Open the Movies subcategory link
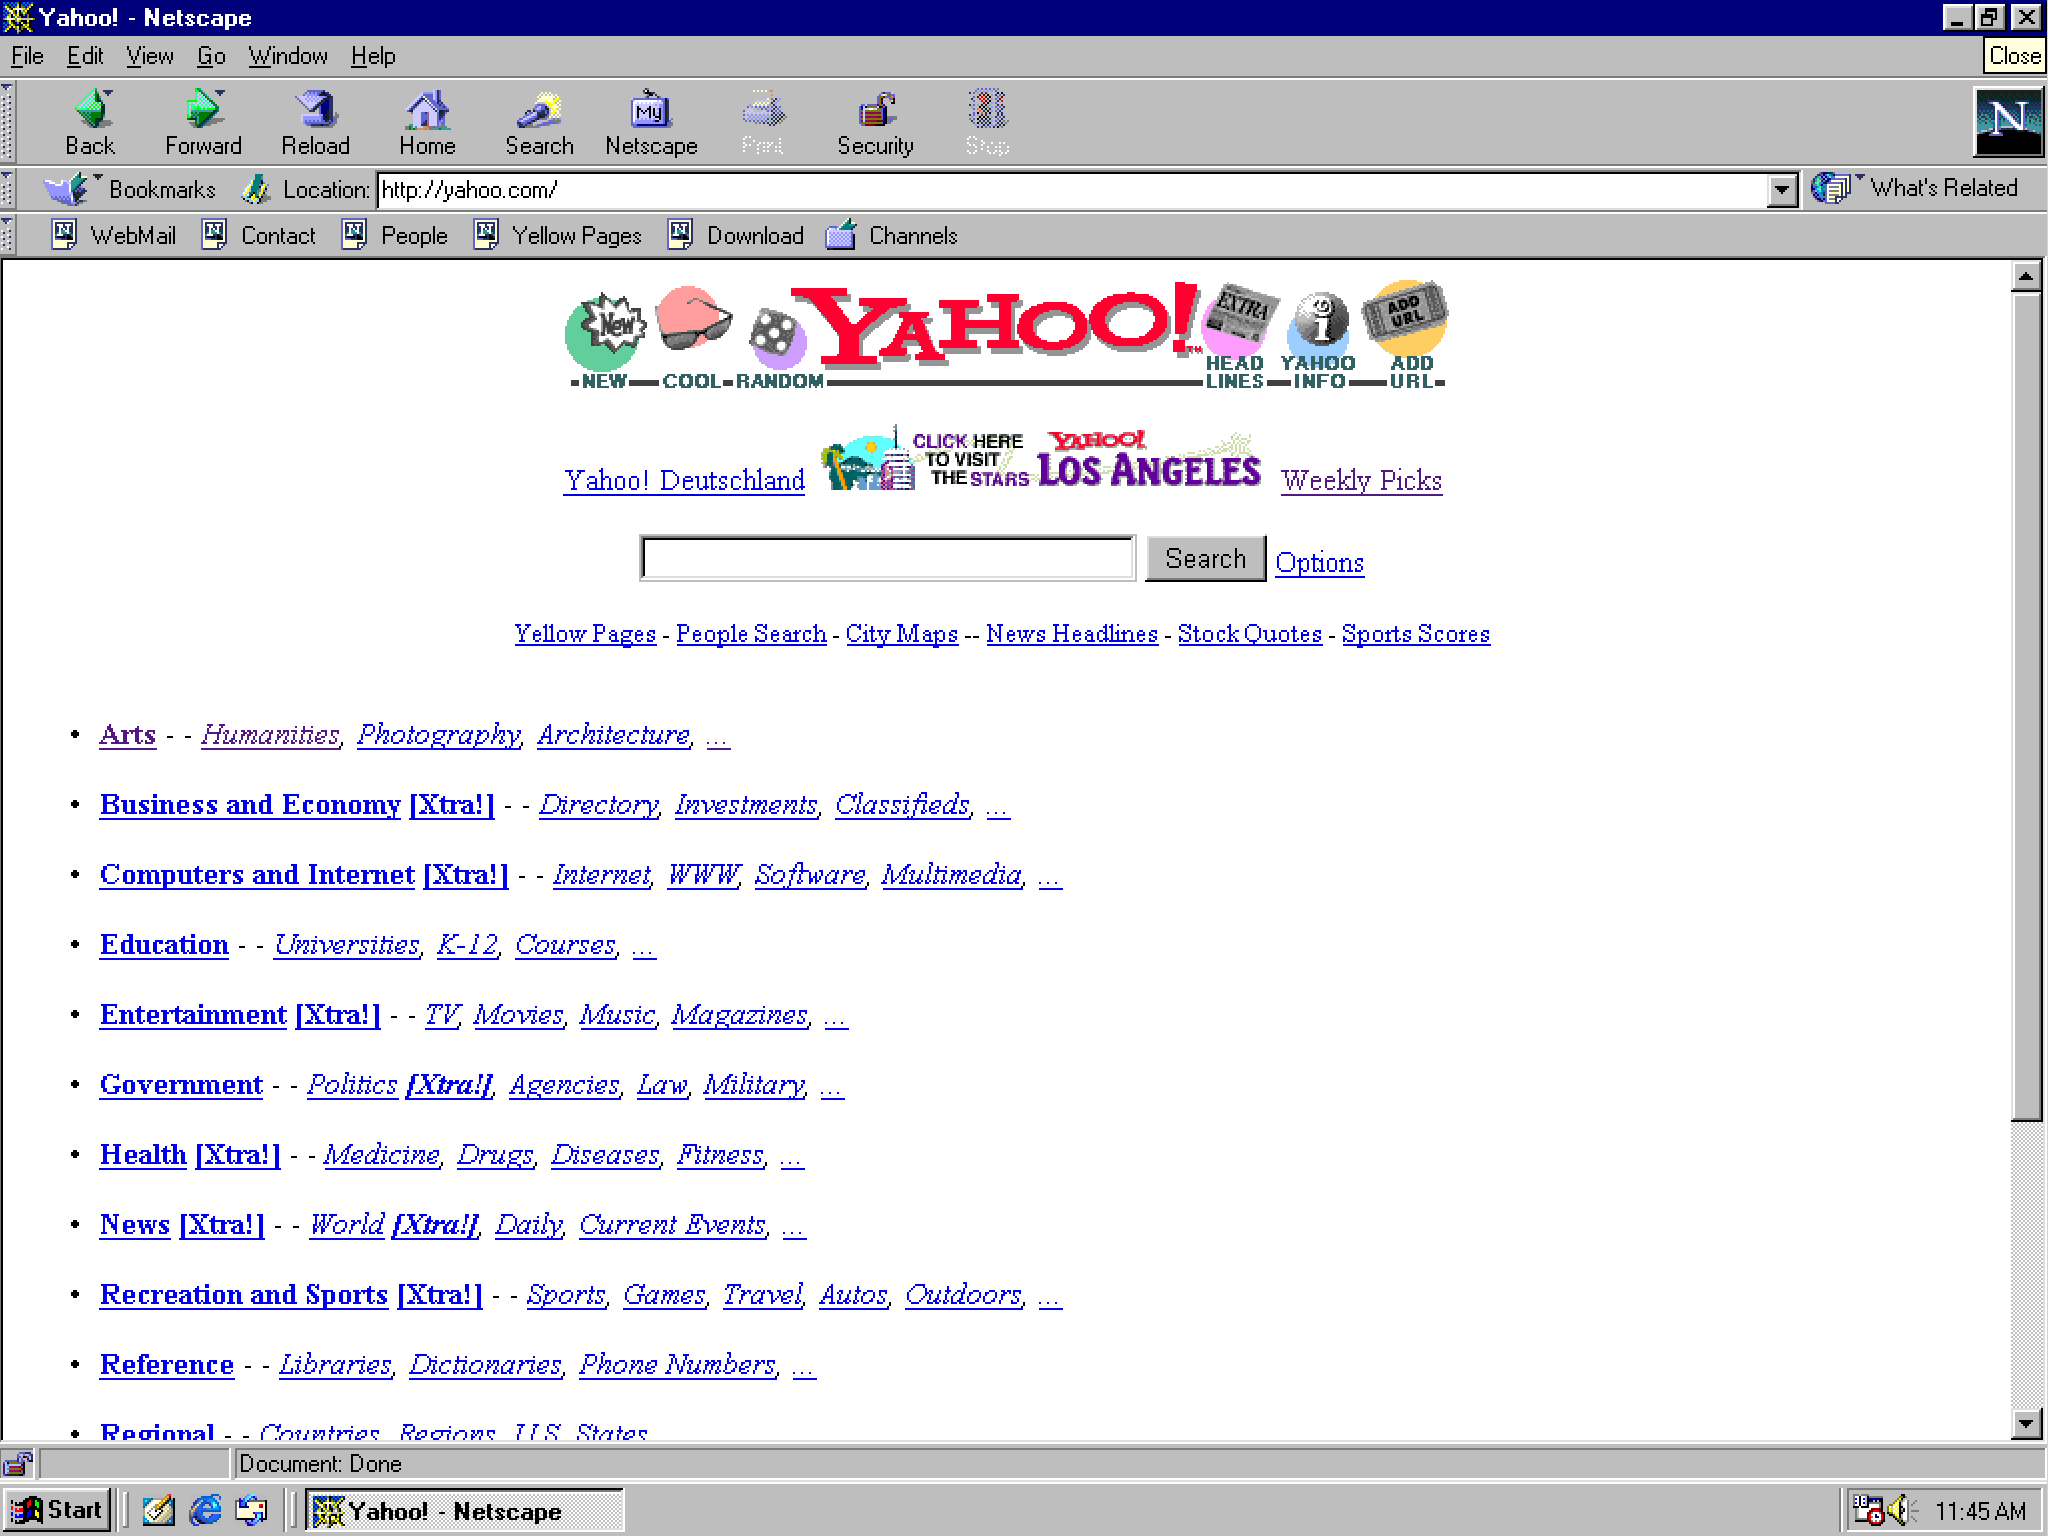The width and height of the screenshot is (2048, 1536). coord(518,1016)
